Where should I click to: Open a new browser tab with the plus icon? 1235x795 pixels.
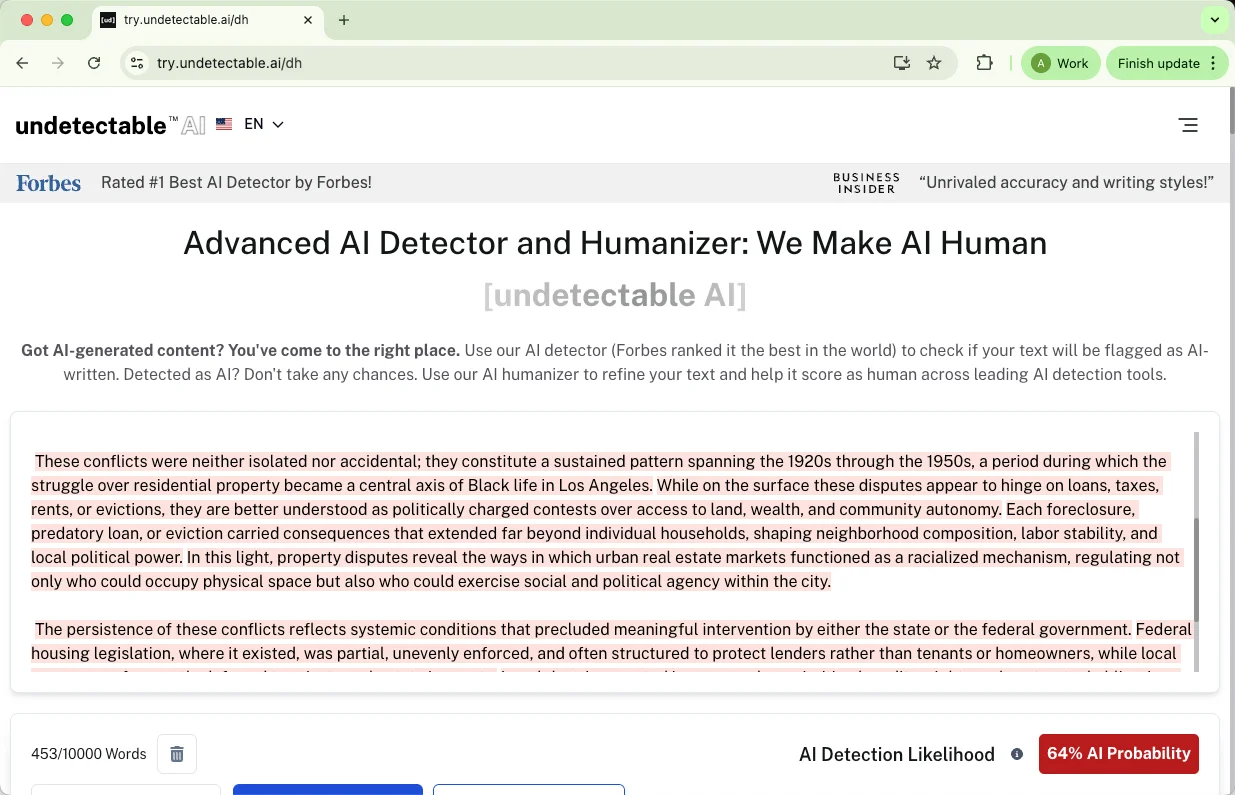344,19
